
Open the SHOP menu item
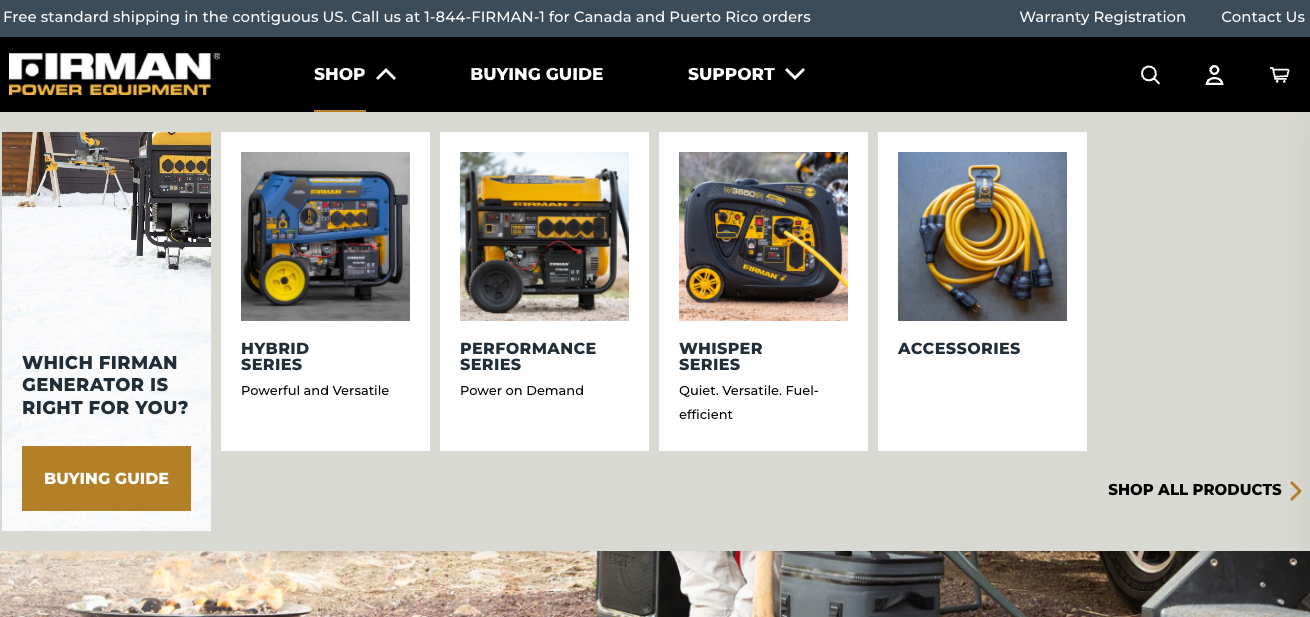340,74
